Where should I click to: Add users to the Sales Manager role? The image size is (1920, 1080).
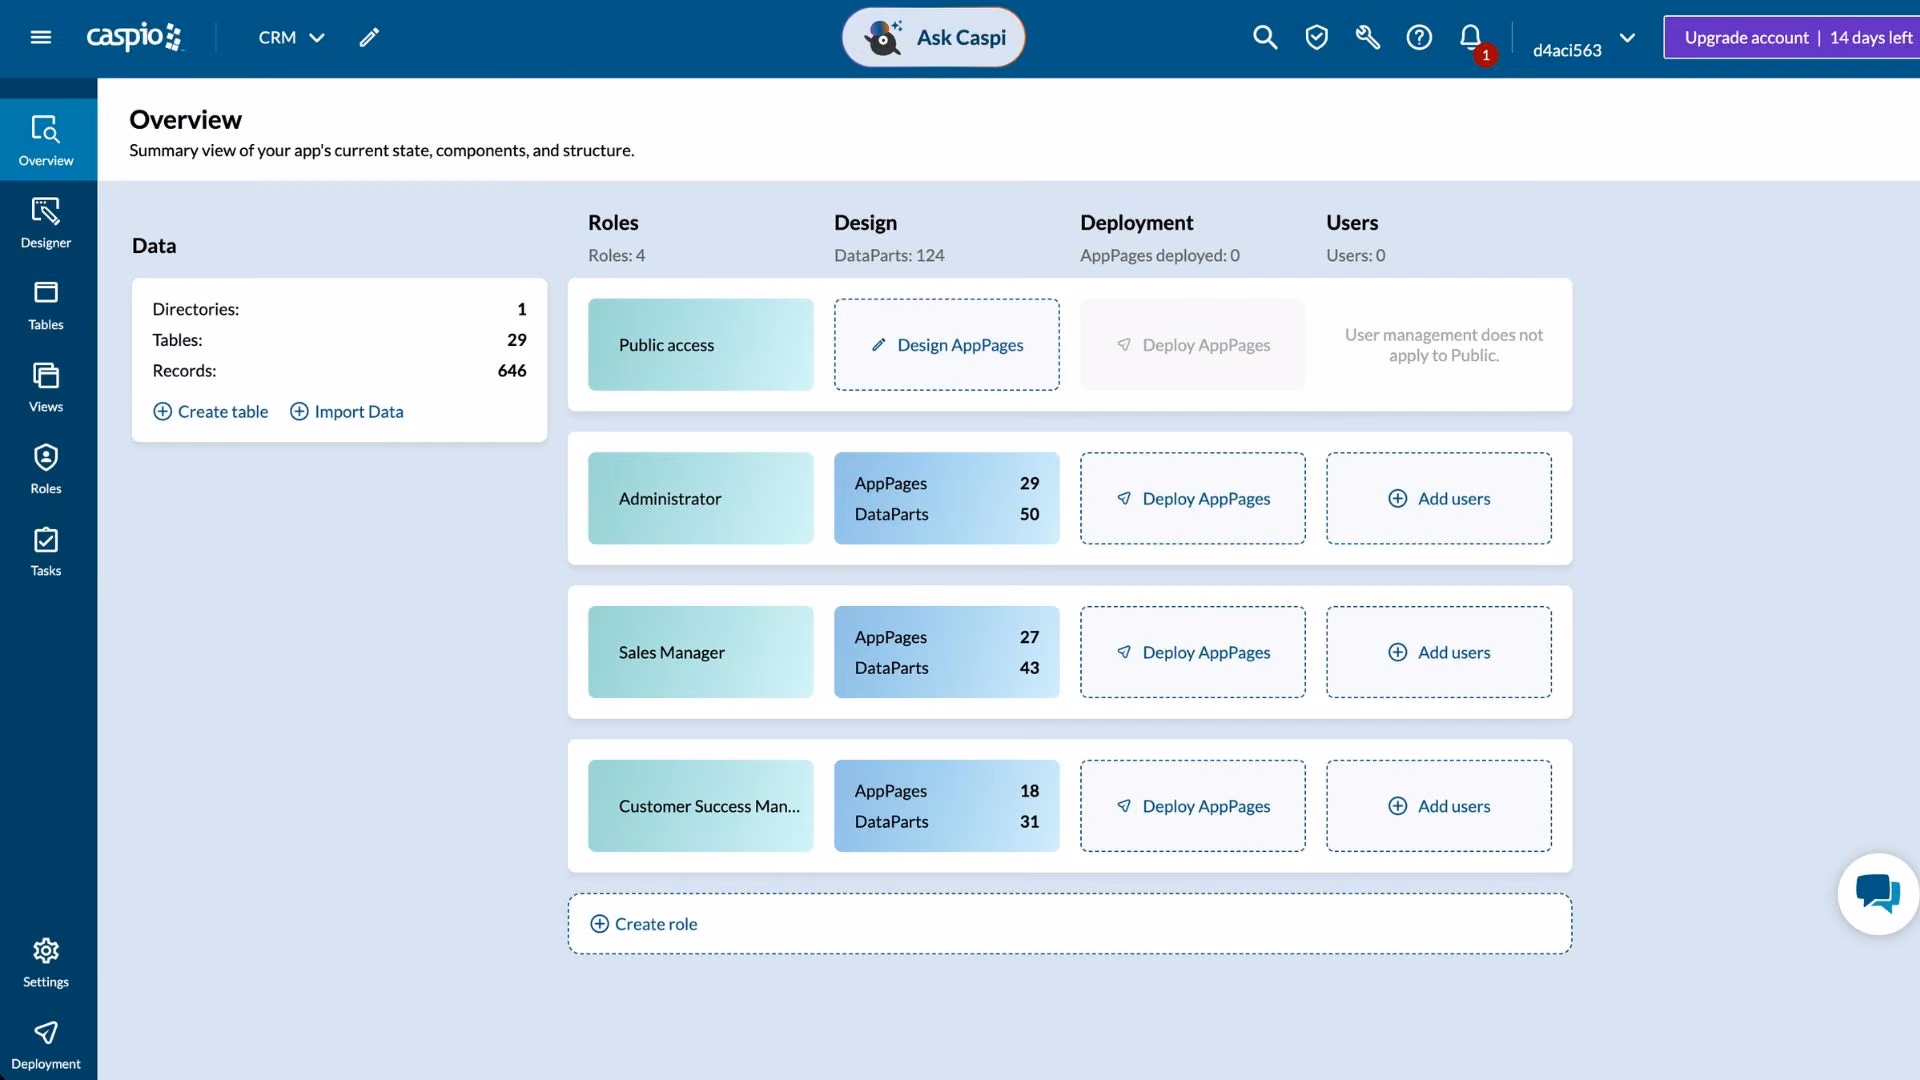tap(1438, 652)
